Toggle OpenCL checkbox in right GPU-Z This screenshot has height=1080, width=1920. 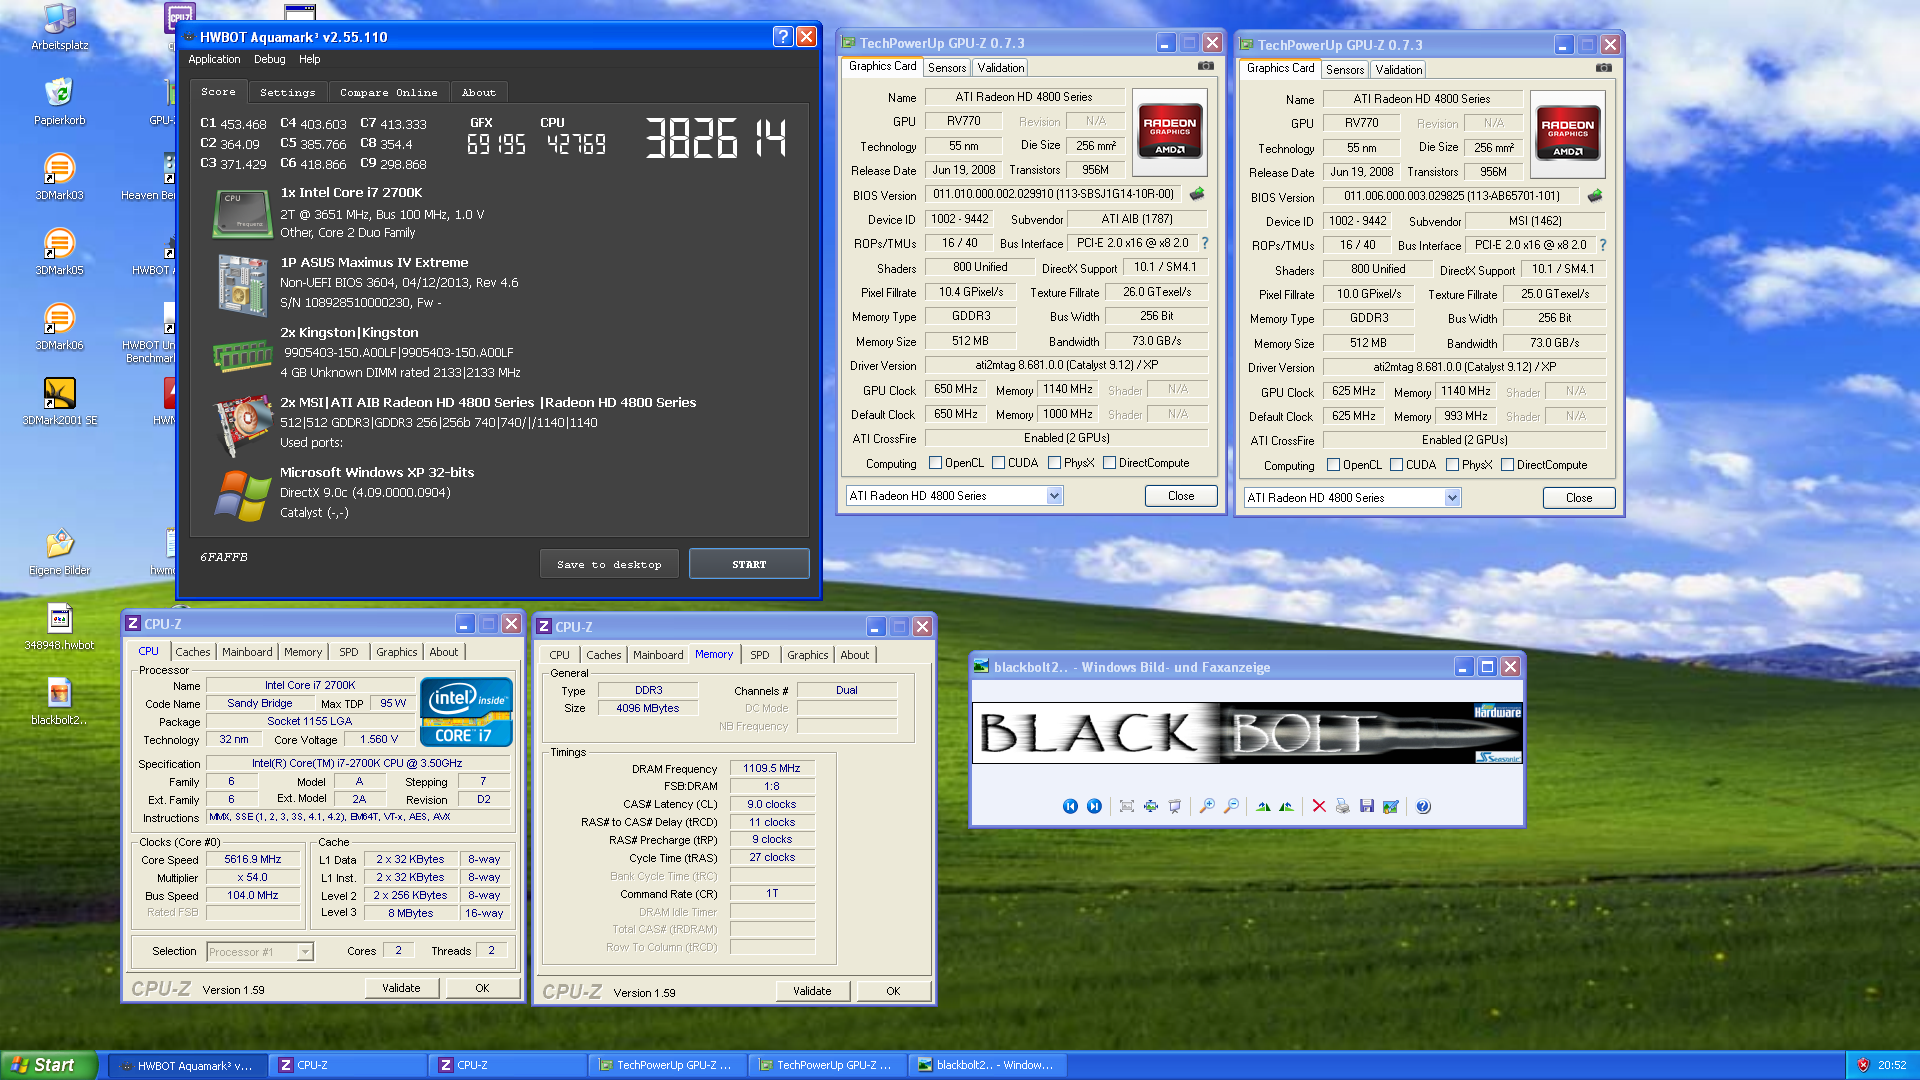(x=1334, y=465)
